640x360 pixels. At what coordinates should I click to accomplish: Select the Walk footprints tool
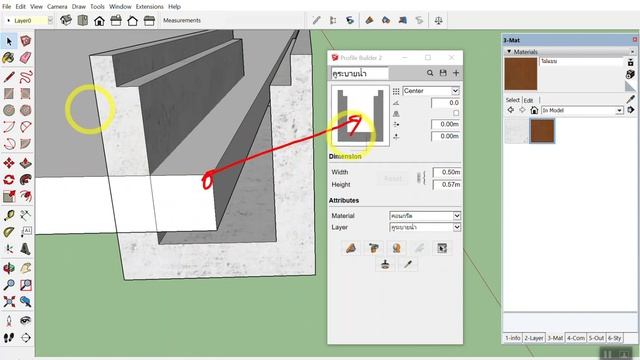click(9, 338)
